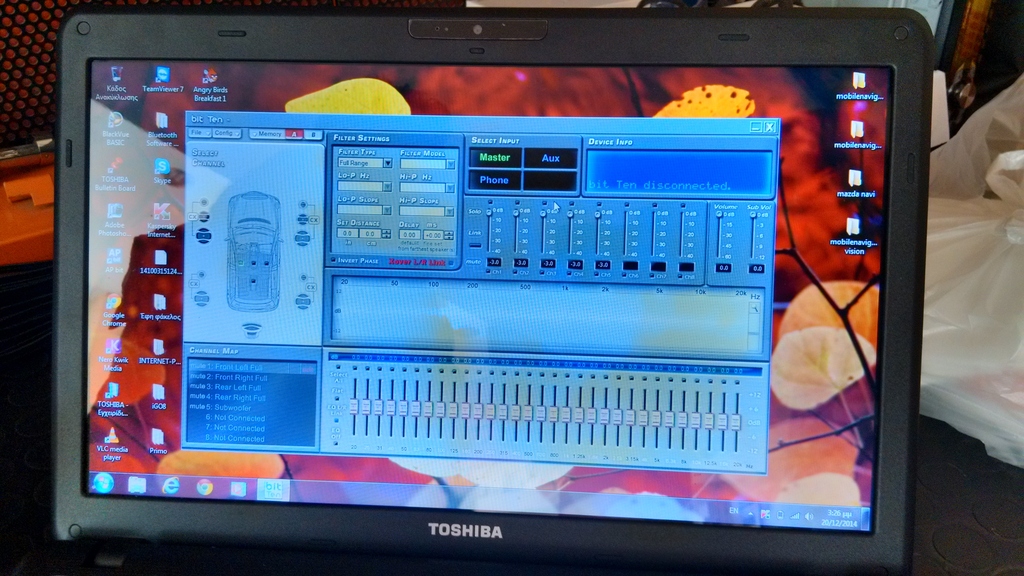Open the iGO8 desktop icon
The width and height of the screenshot is (1024, 576).
pos(159,396)
